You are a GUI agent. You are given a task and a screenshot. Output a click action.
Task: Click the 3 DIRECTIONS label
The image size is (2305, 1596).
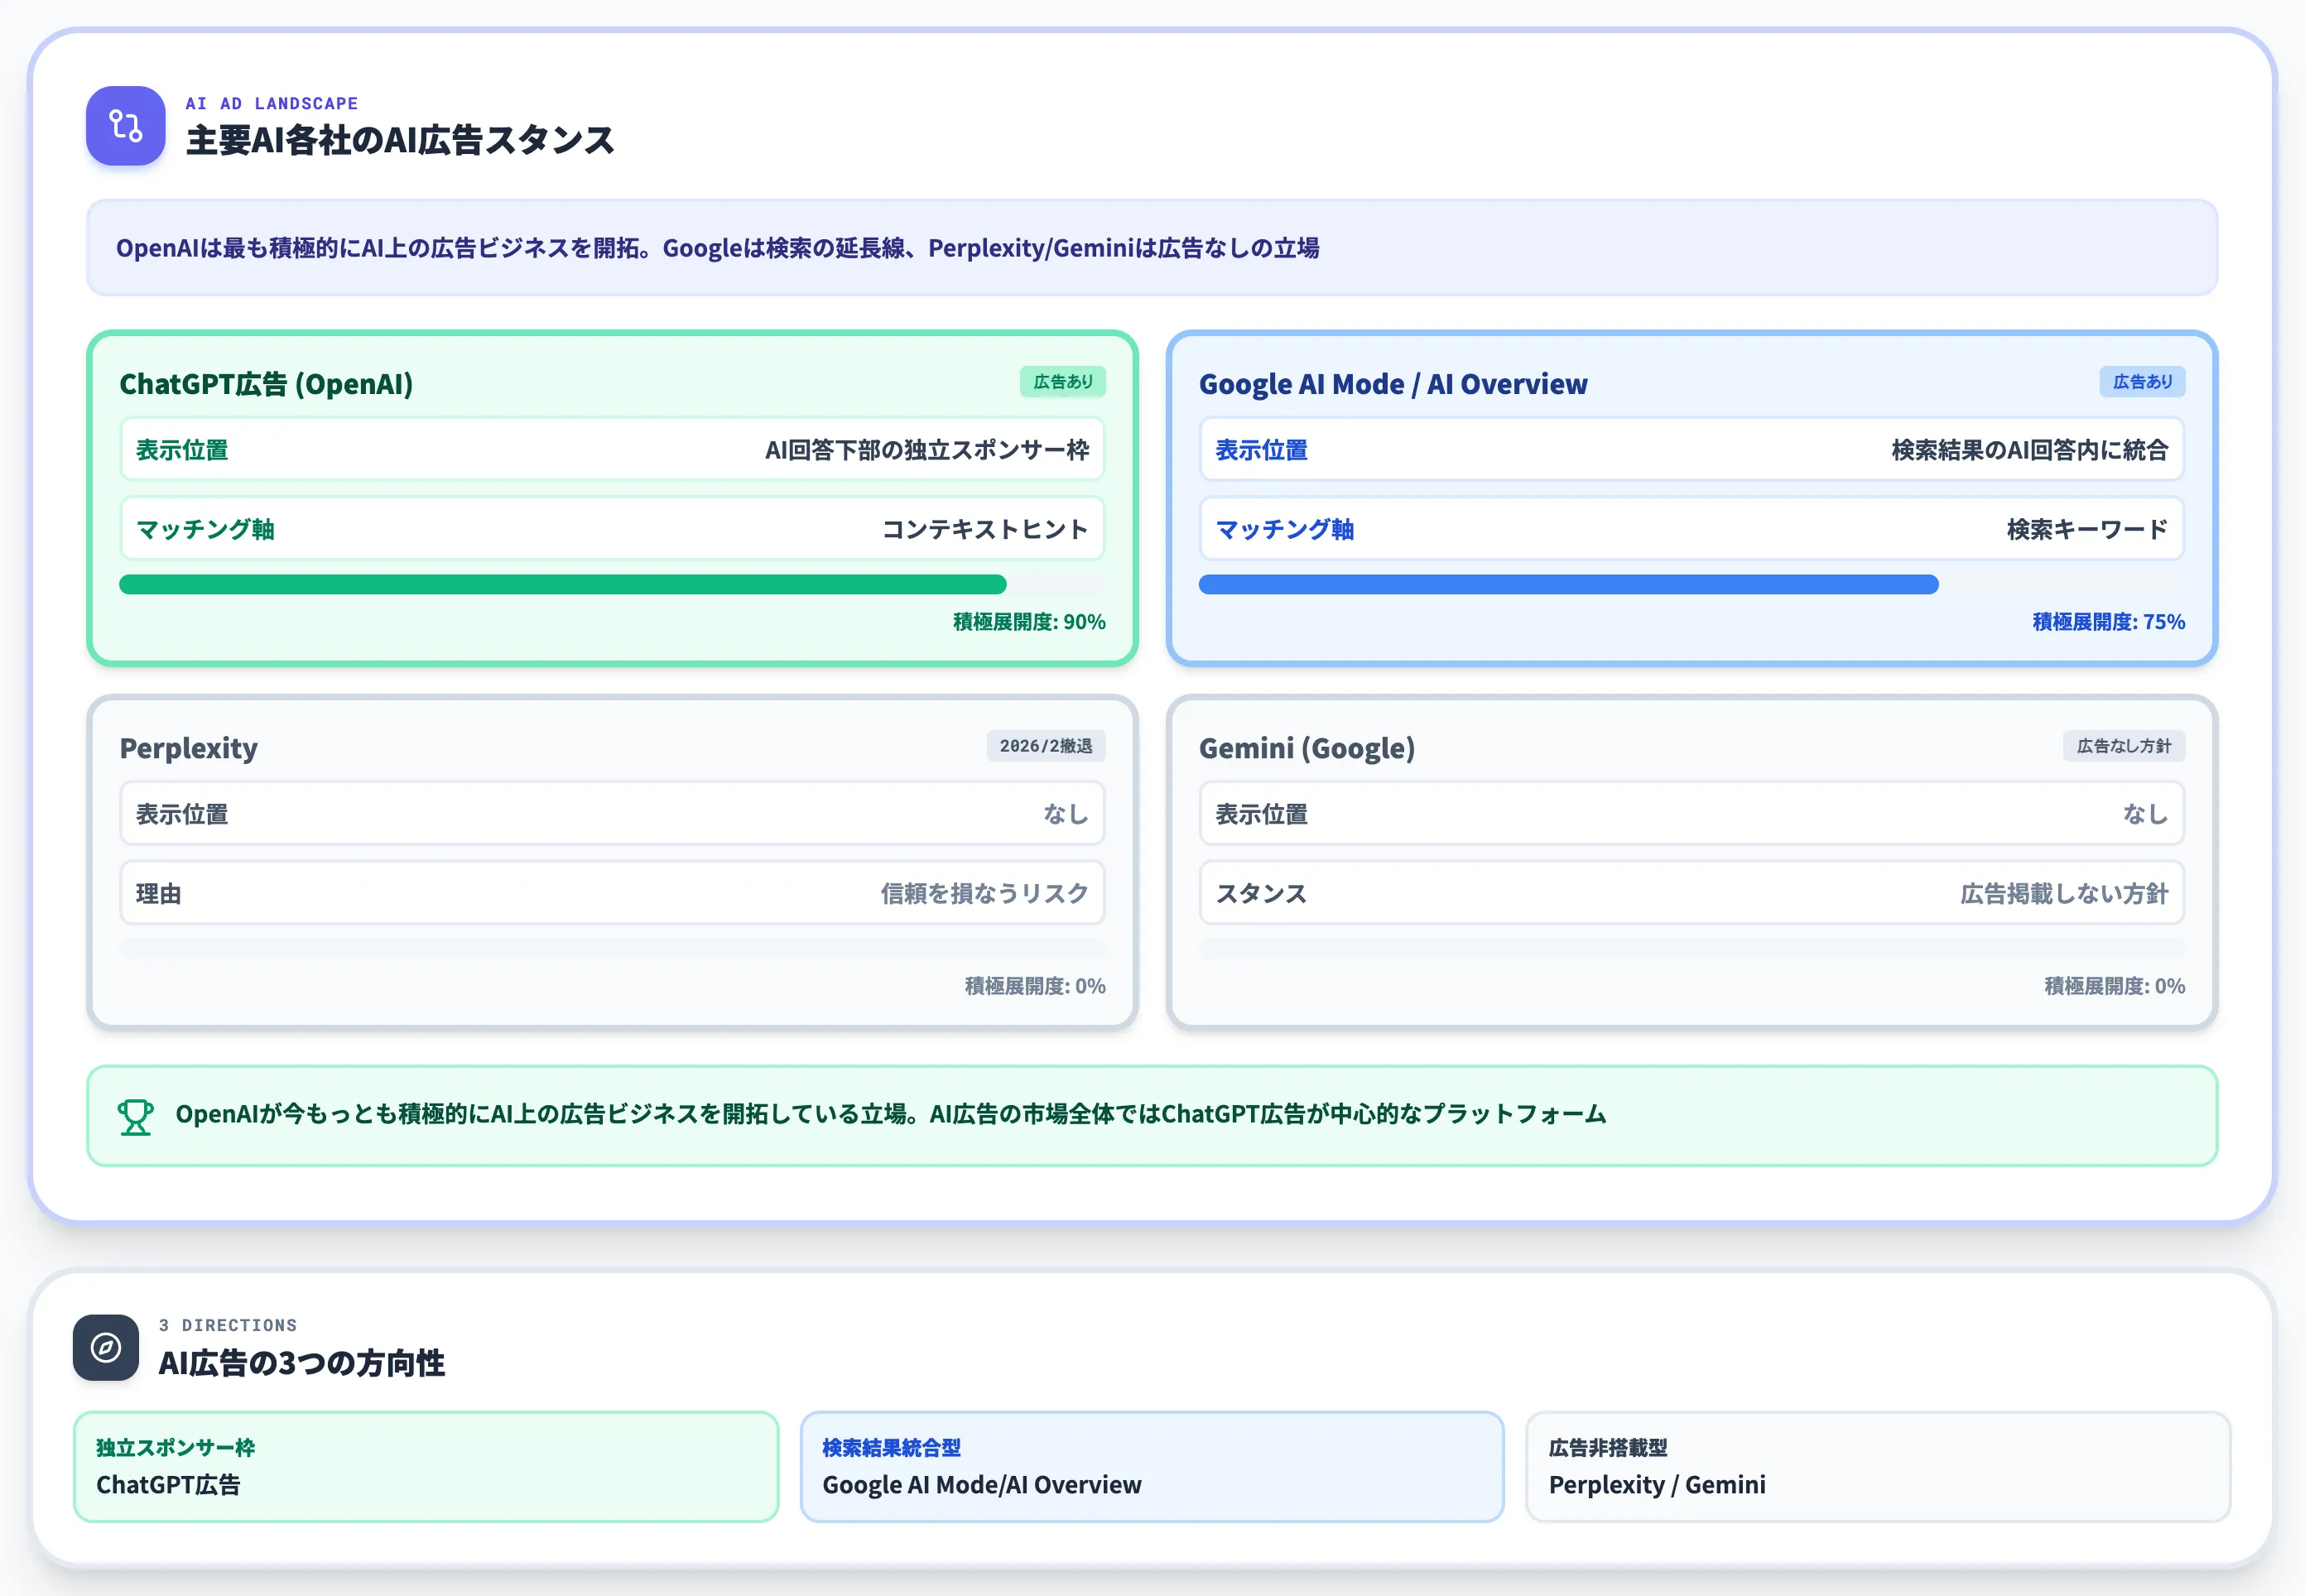click(x=228, y=1325)
